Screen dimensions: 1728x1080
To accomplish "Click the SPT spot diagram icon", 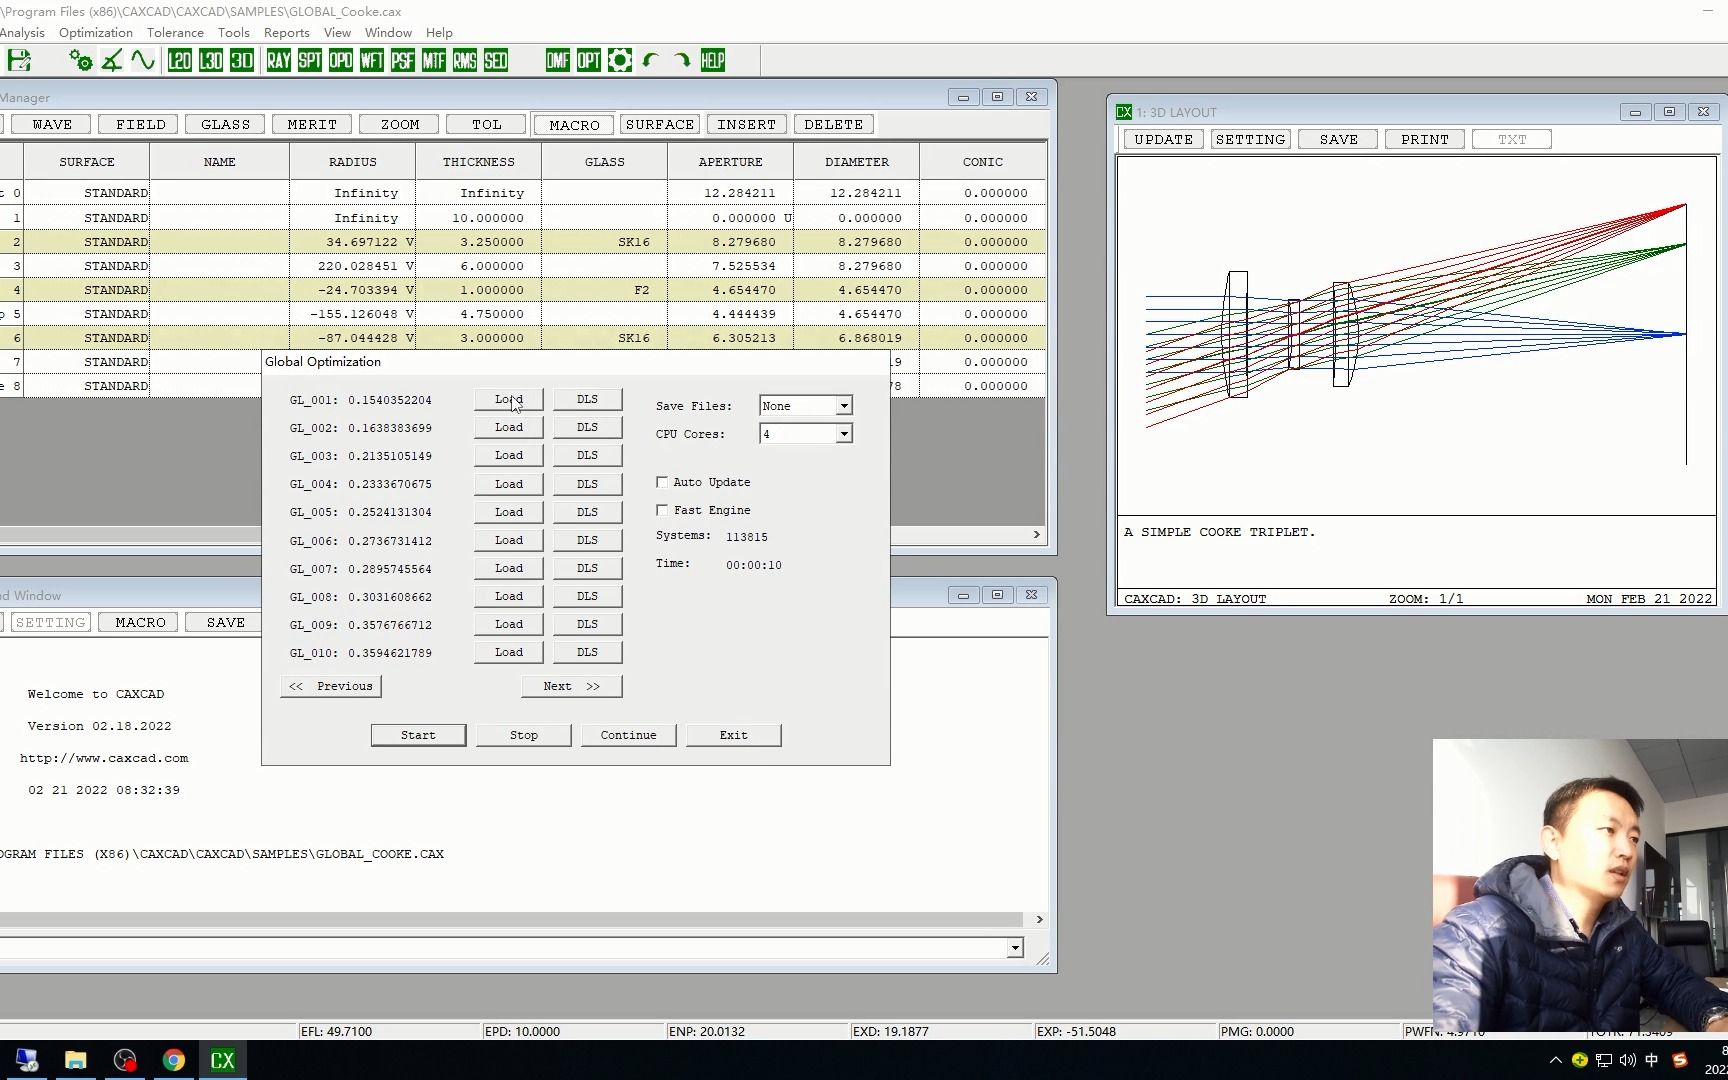I will tap(310, 60).
